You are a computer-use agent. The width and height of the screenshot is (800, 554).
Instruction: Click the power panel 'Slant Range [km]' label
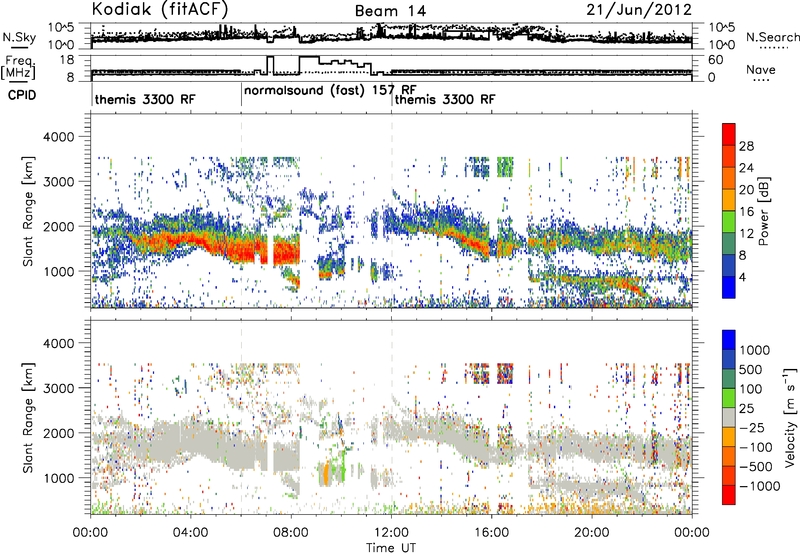point(28,211)
